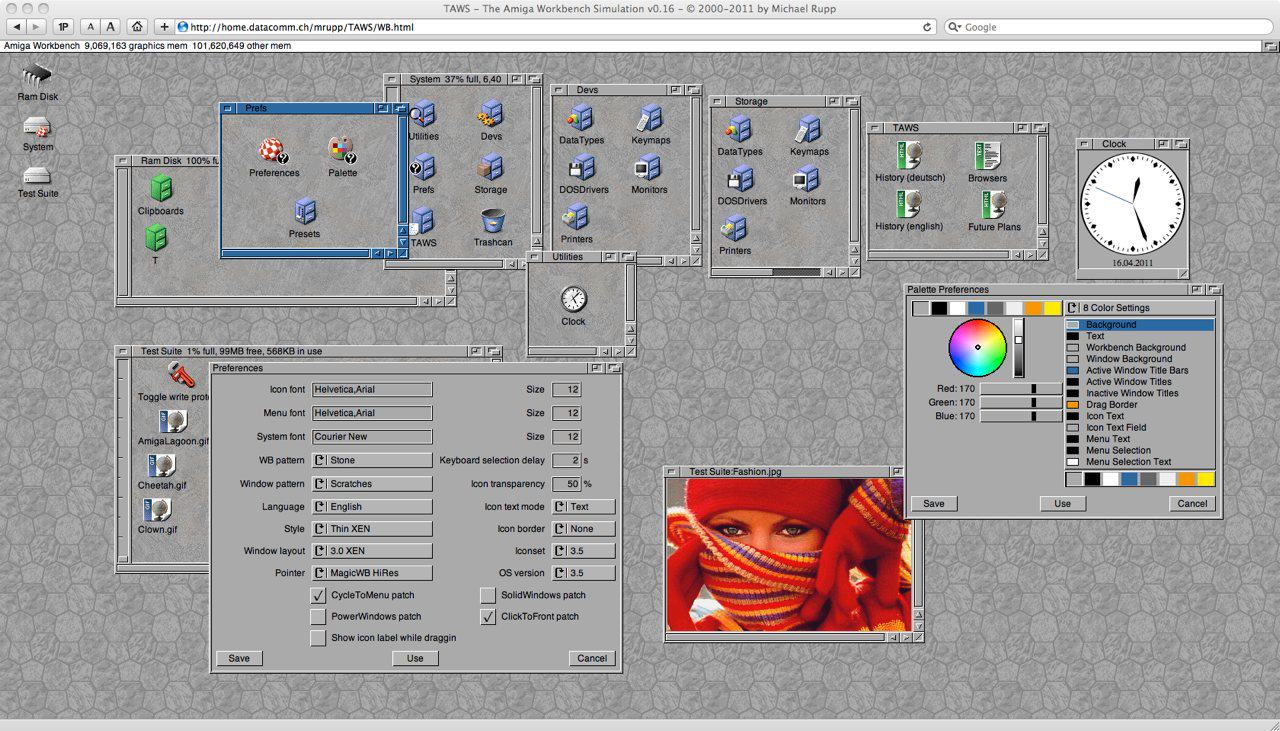1280x731 pixels.
Task: Click Save in the Preferences window
Action: [x=239, y=658]
